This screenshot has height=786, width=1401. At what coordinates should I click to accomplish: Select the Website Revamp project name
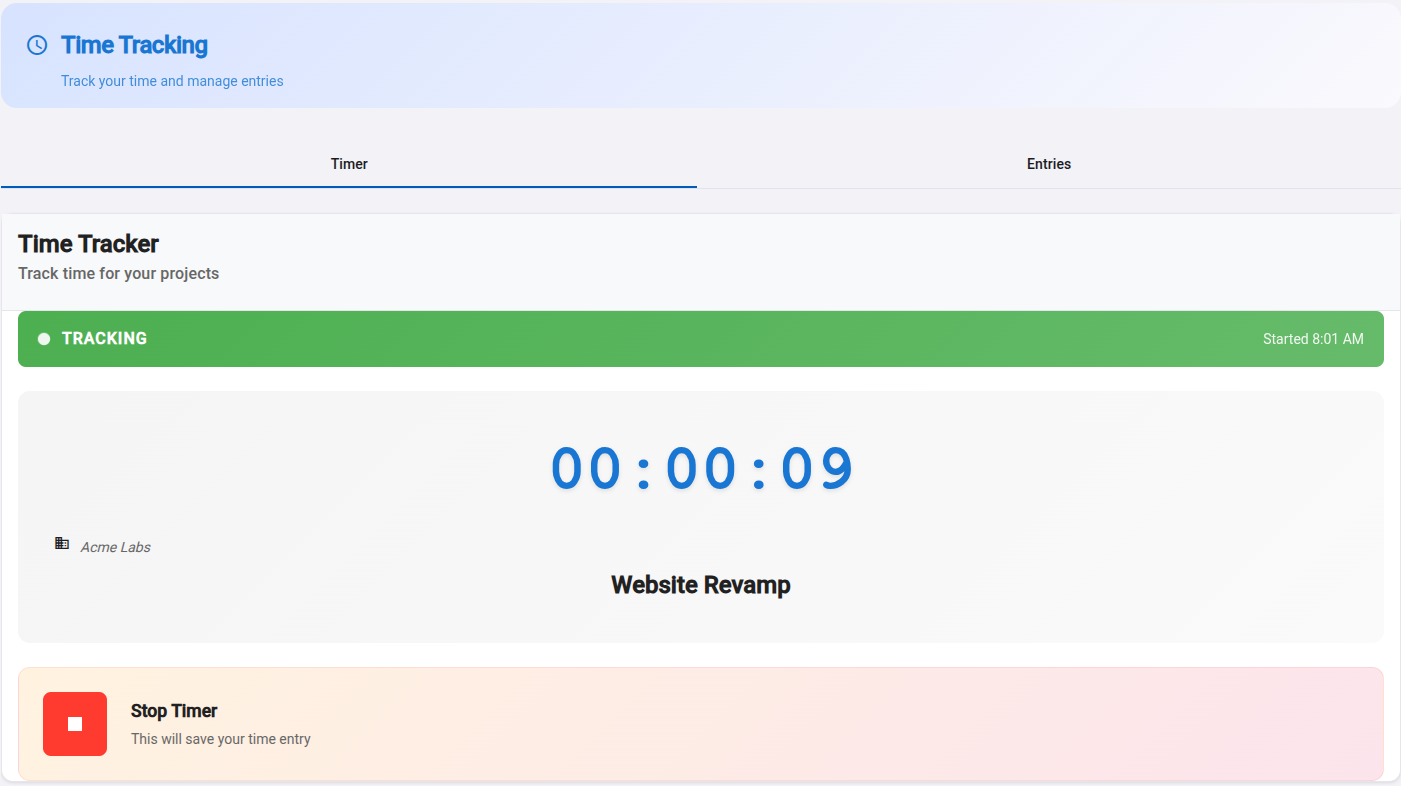[x=700, y=585]
